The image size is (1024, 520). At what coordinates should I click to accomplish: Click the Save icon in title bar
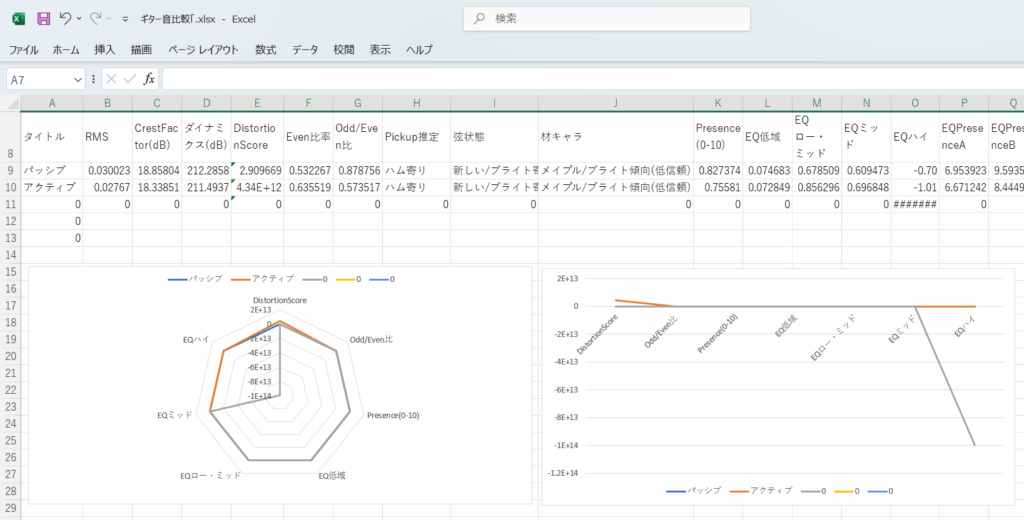pyautogui.click(x=43, y=18)
